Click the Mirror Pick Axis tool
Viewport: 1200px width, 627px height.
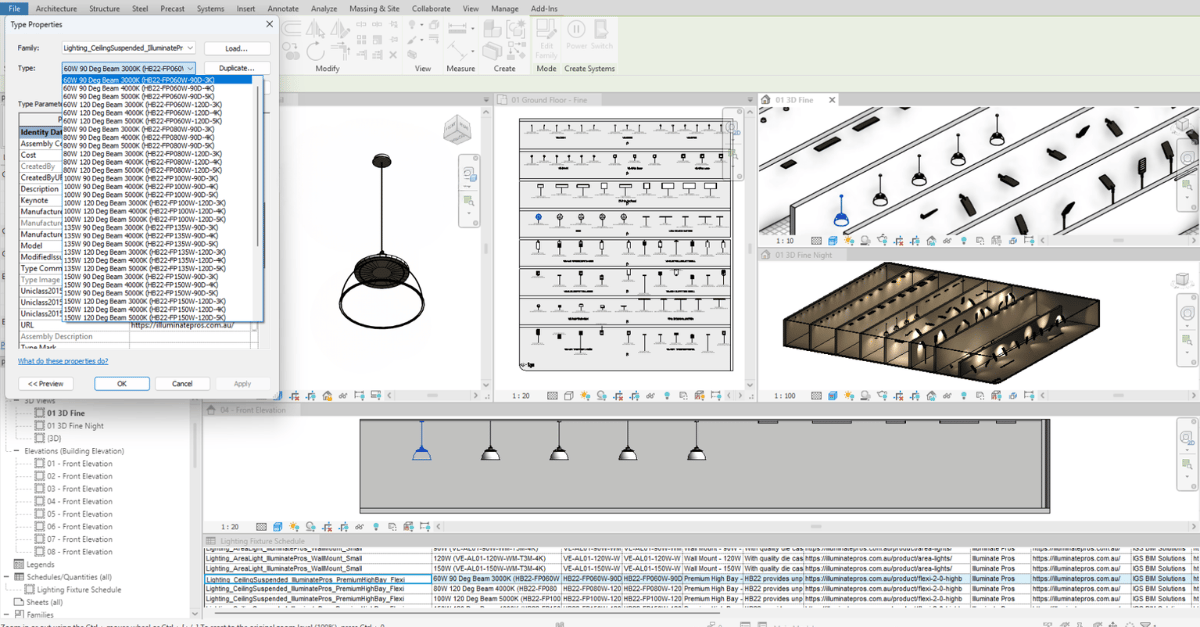[315, 28]
